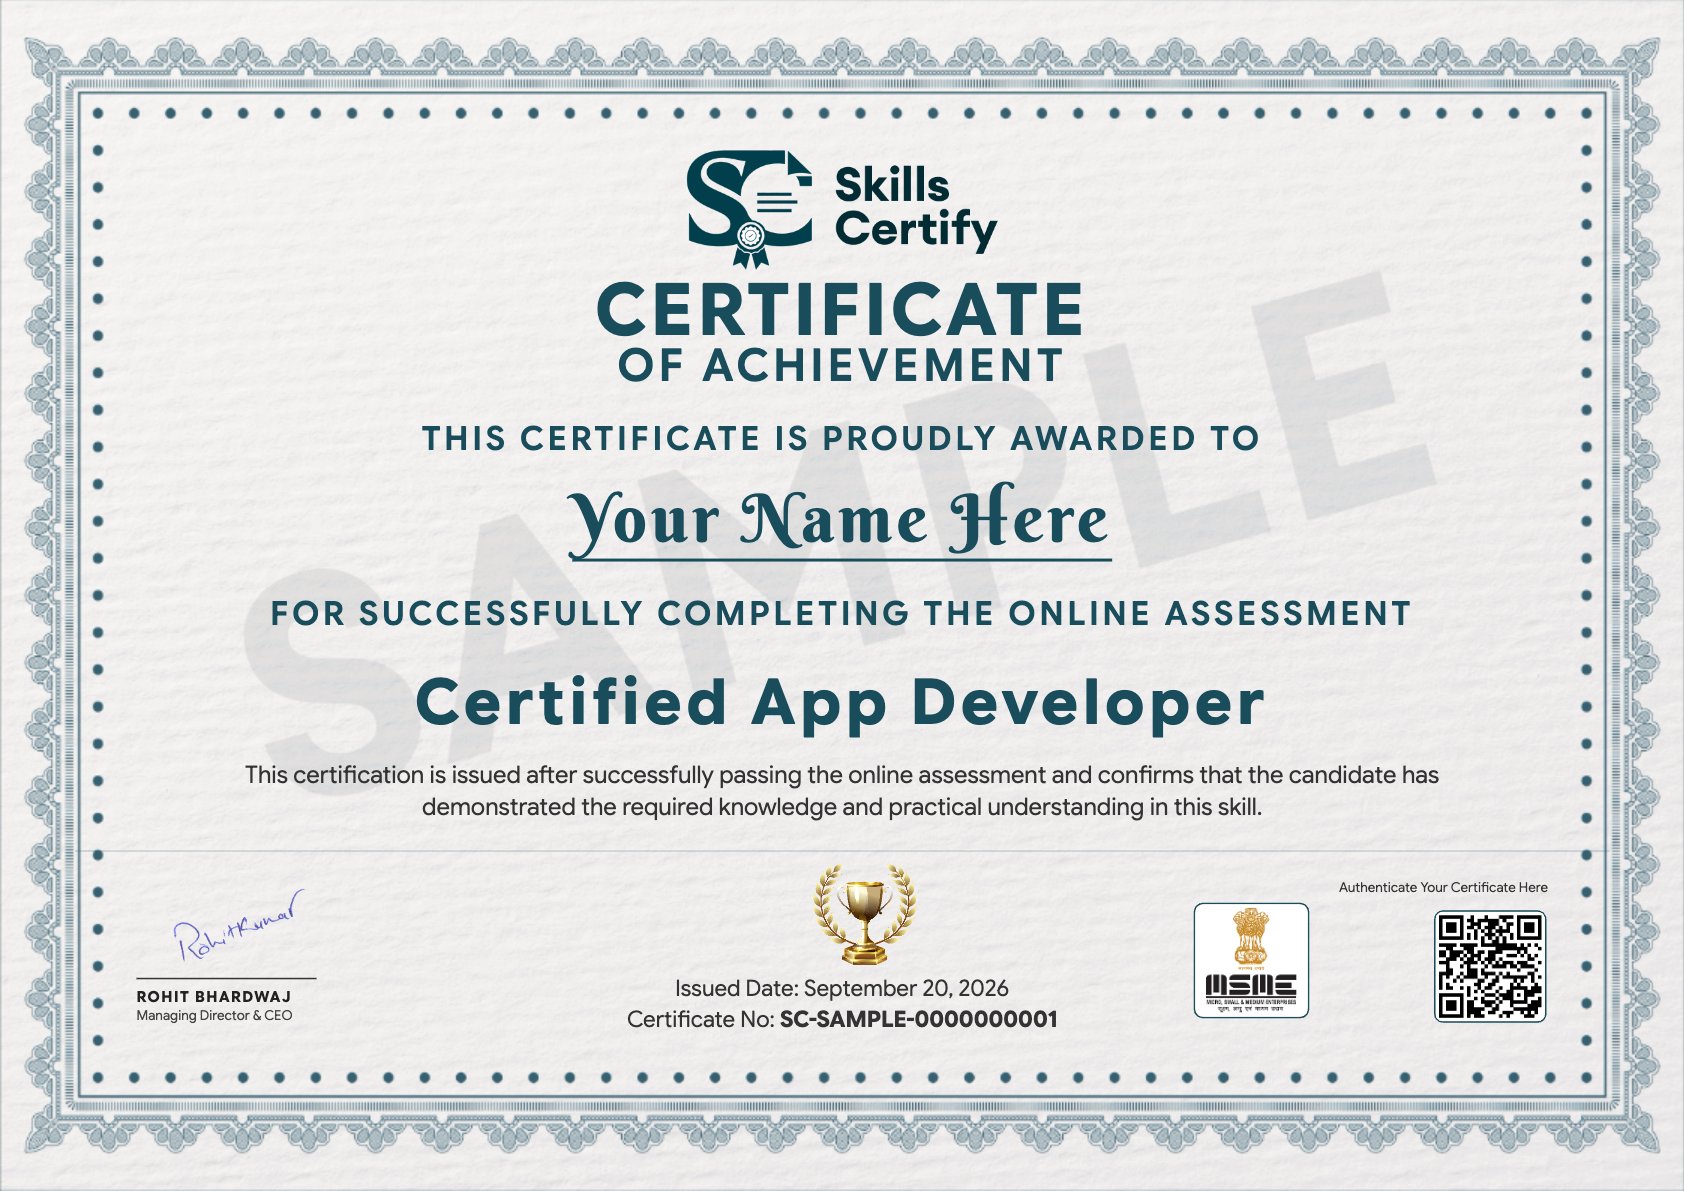
Task: Click the Rohit Kumar handwritten signature
Action: [x=238, y=925]
